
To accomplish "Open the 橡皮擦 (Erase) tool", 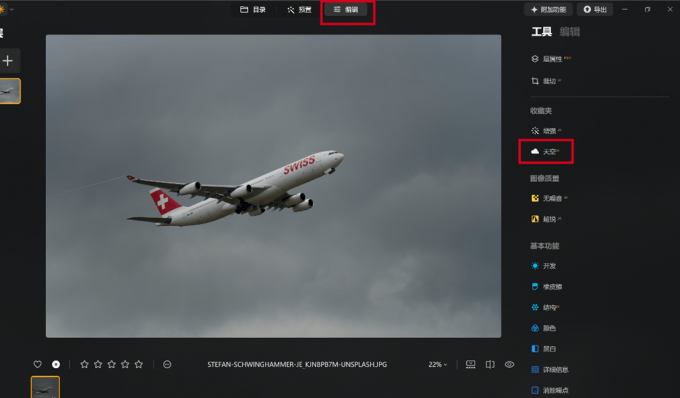I will [x=547, y=287].
